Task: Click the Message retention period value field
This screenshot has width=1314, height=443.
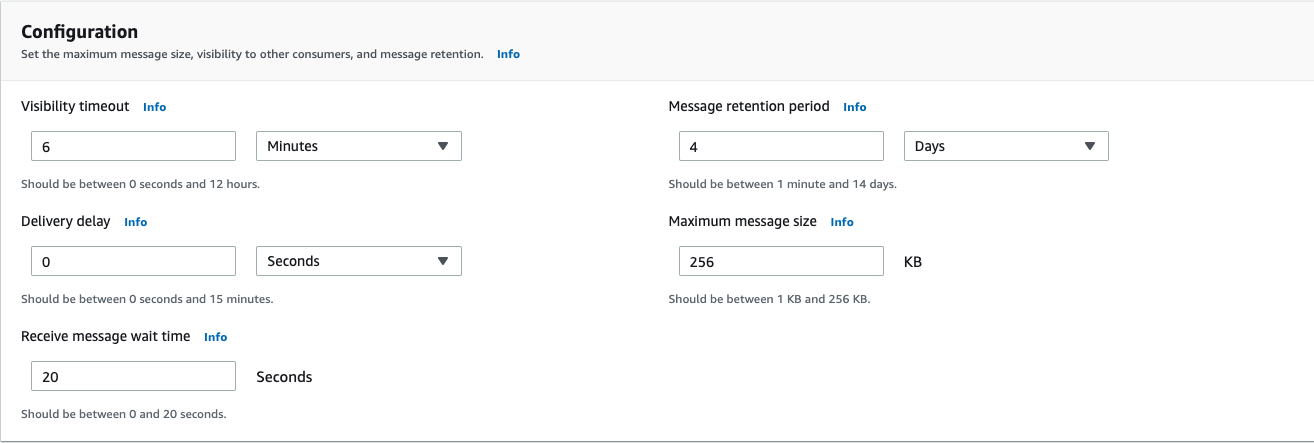Action: coord(780,146)
